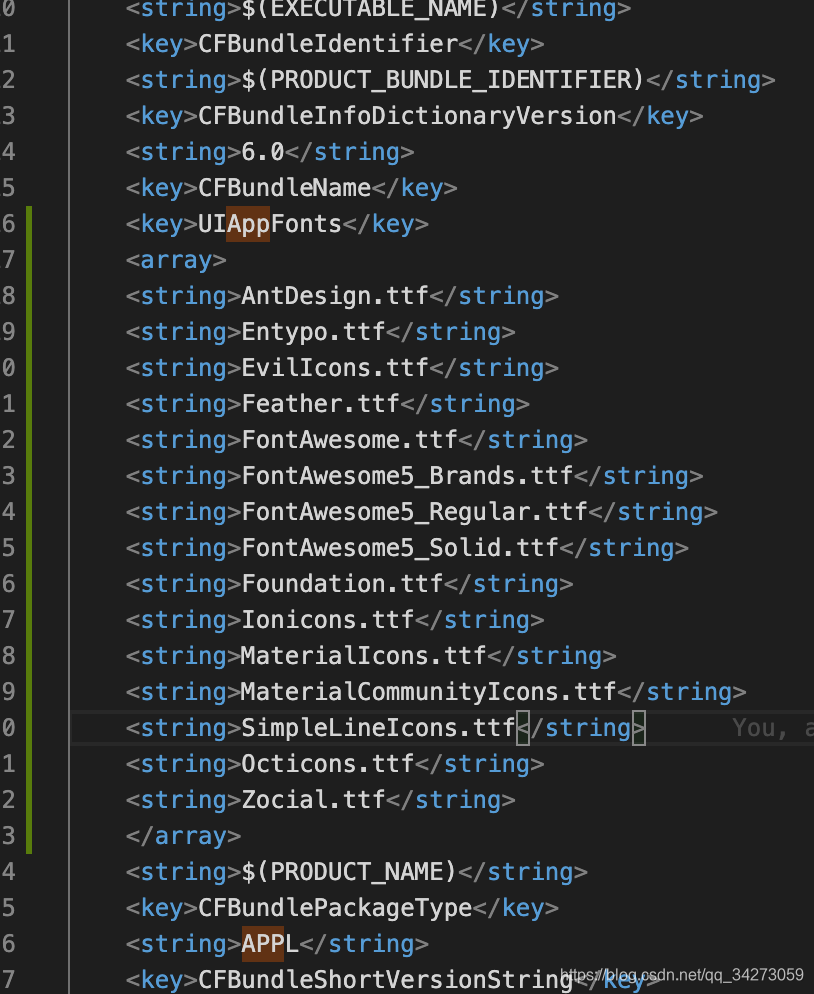Select FontAwesome.ttf font entry

349,440
